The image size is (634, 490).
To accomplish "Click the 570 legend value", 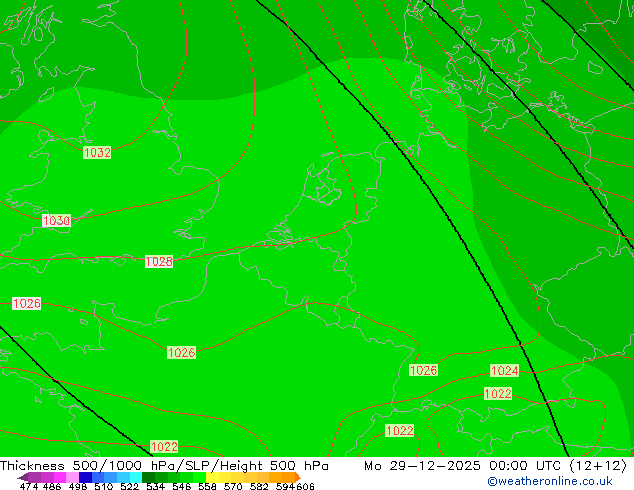I will pos(233,486).
